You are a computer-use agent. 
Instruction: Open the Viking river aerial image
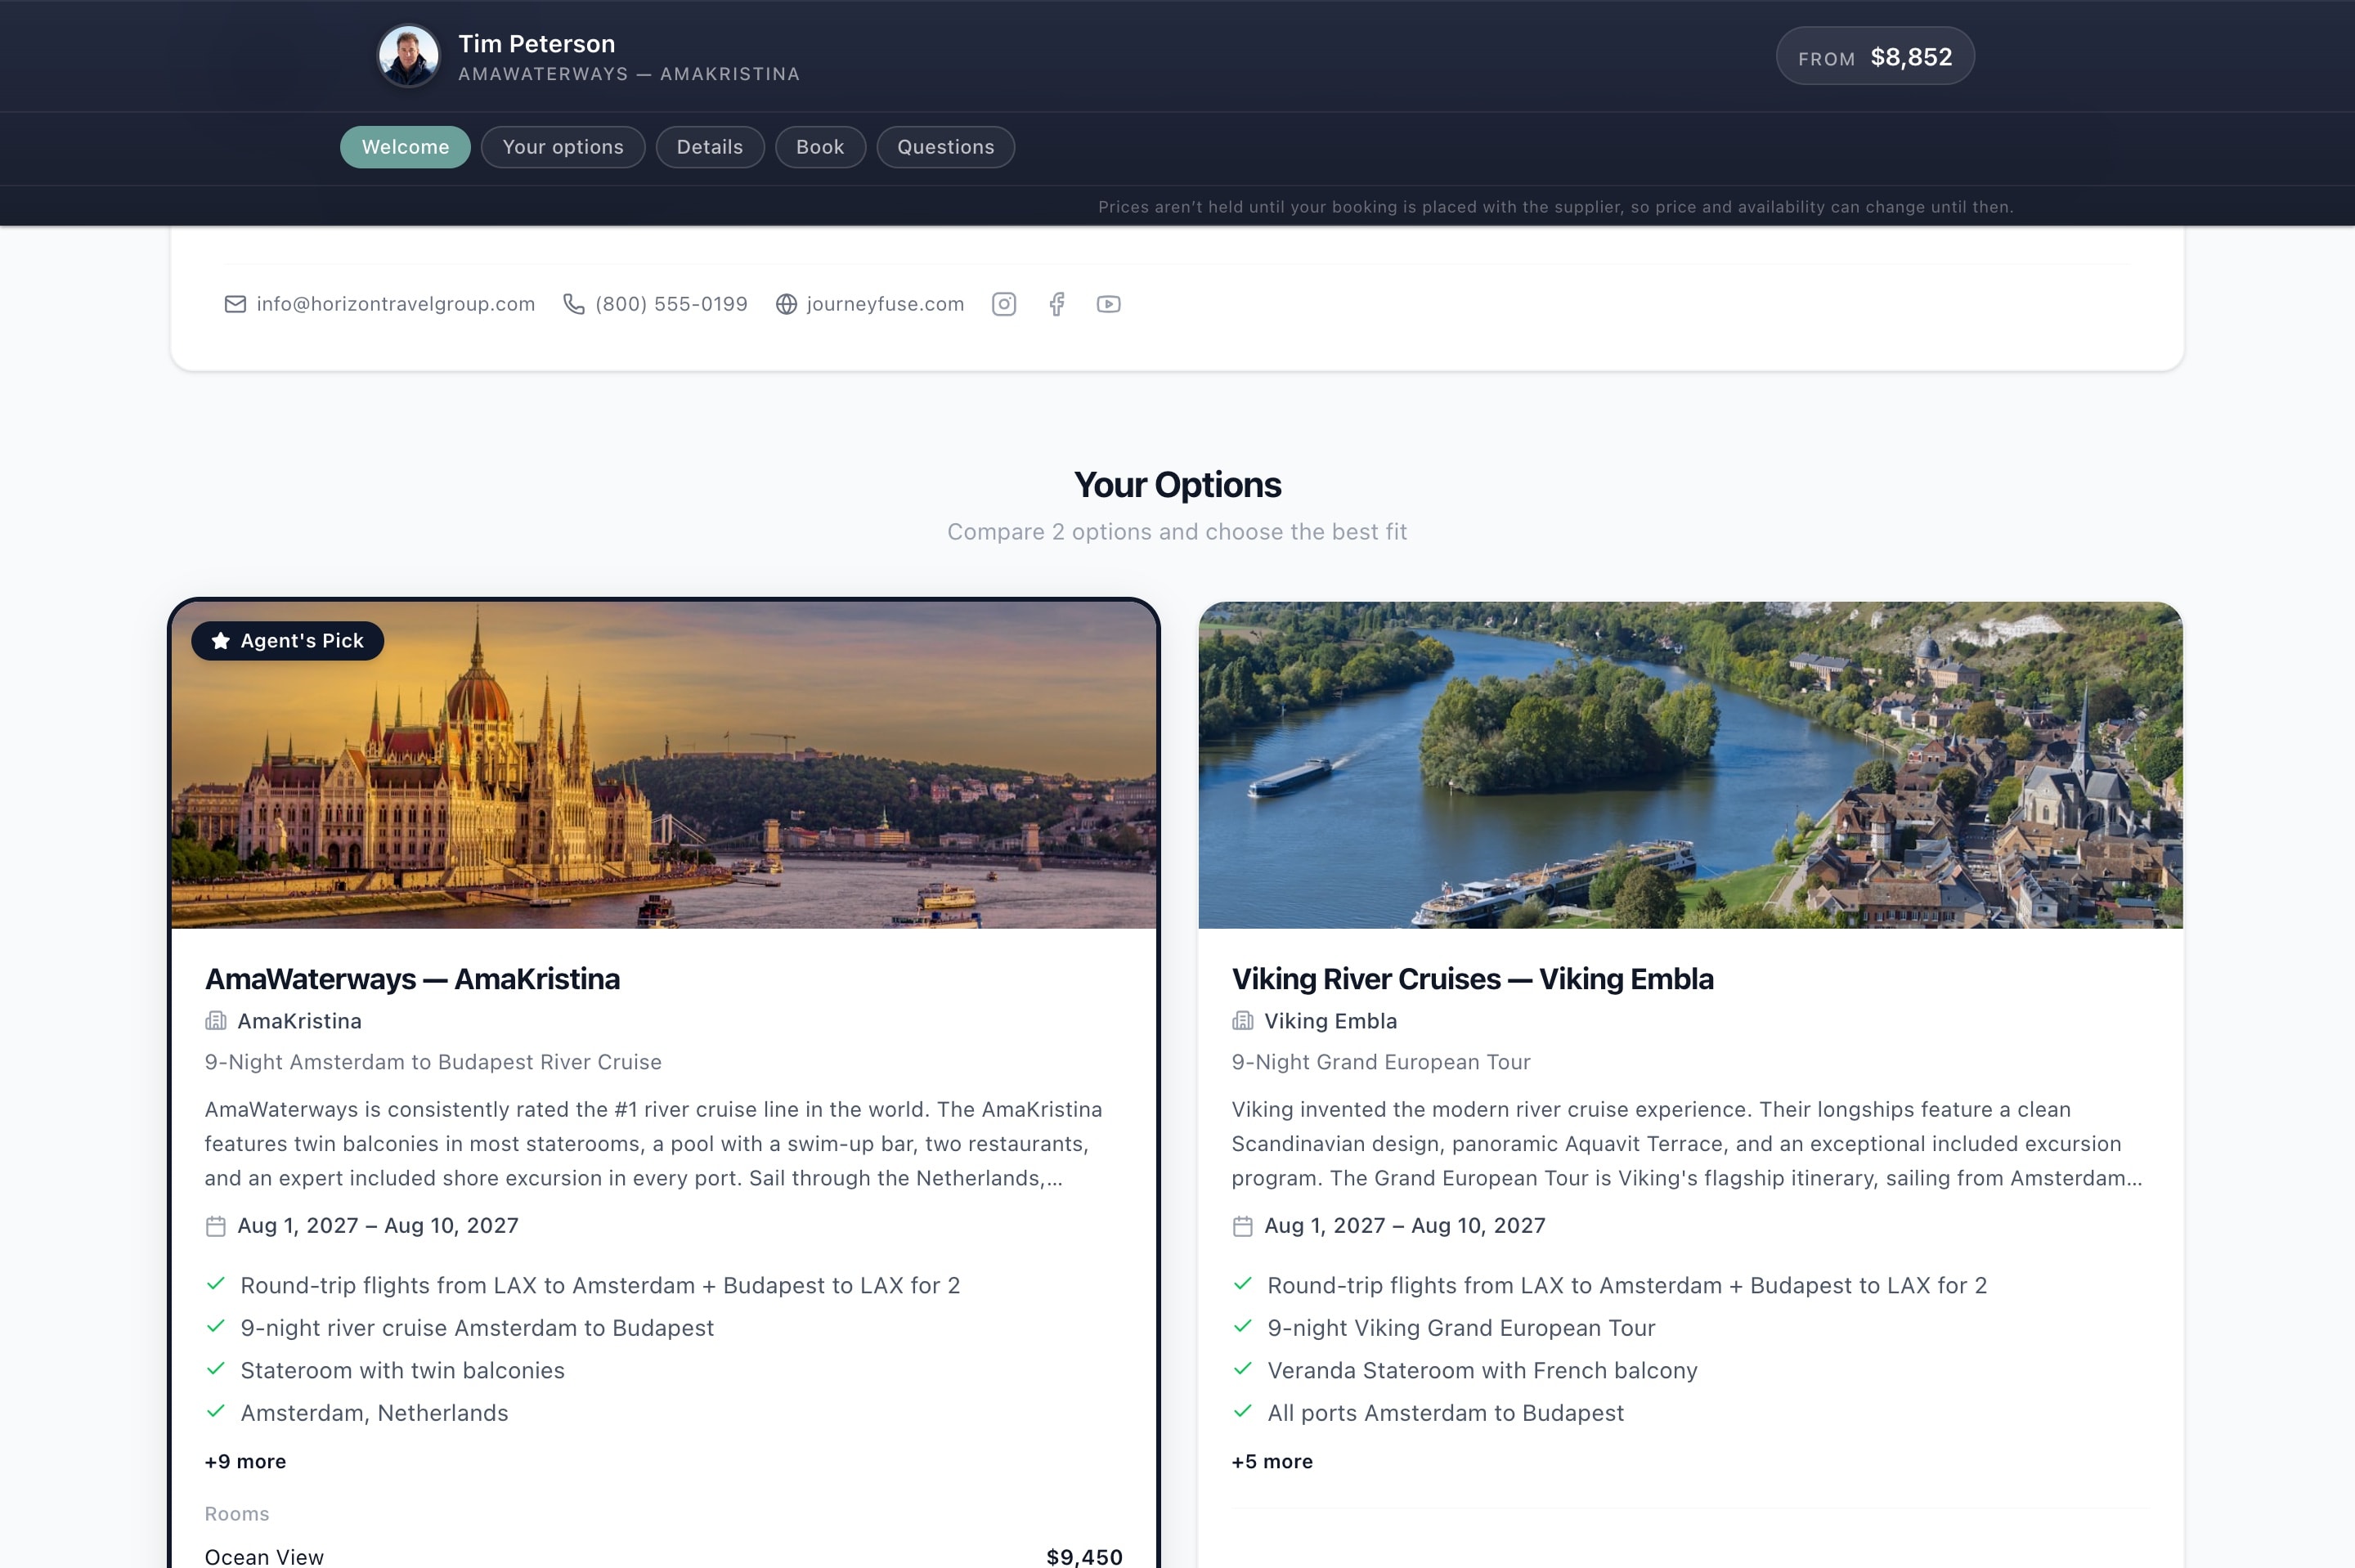coord(1690,765)
